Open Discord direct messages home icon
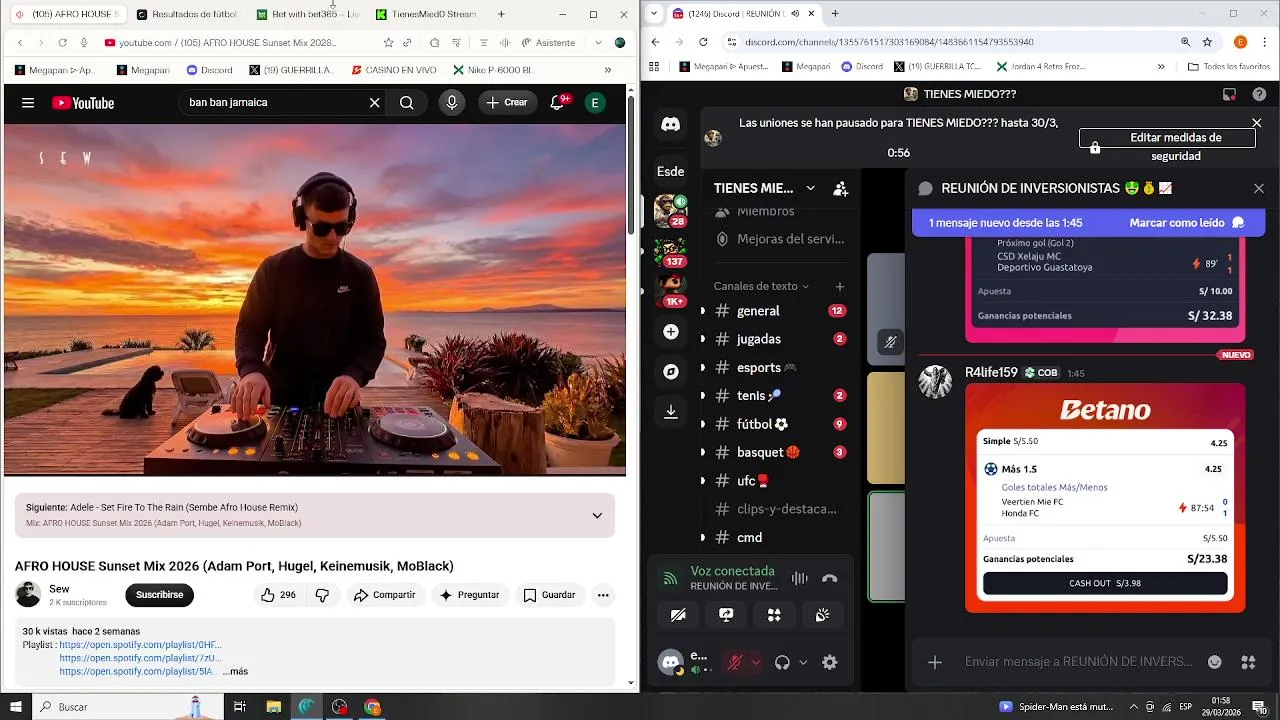The width and height of the screenshot is (1280, 720). [x=671, y=125]
